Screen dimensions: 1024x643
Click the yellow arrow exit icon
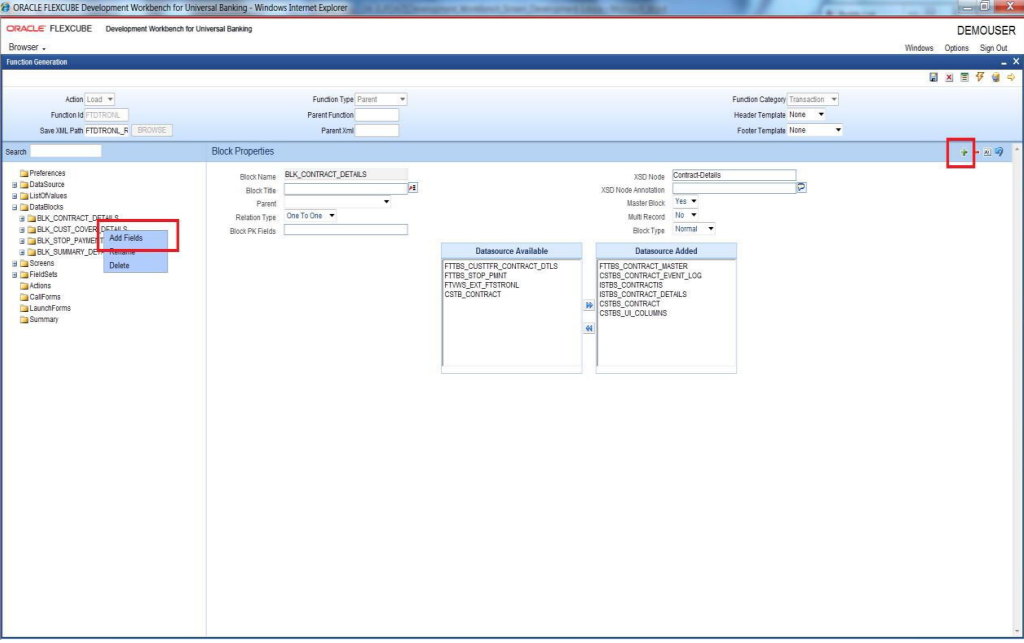tap(1011, 78)
